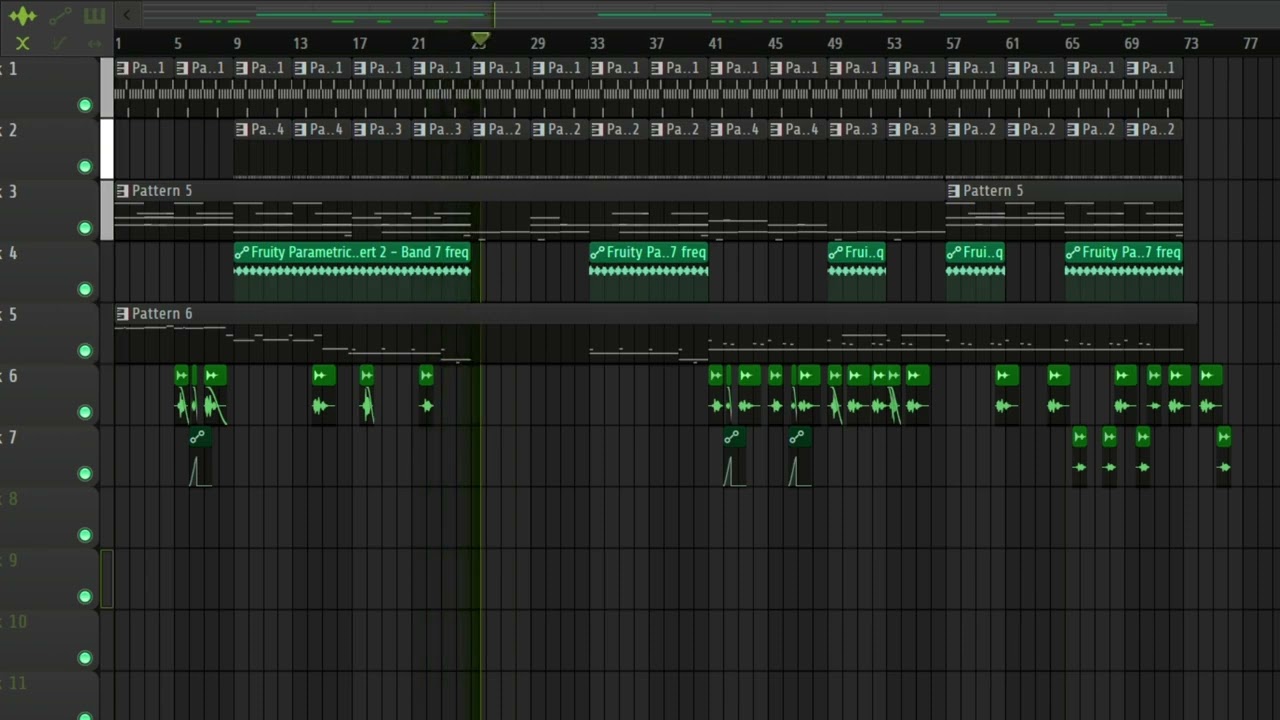This screenshot has width=1280, height=720.
Task: Mute track 3 with its green LED
Action: 85,228
